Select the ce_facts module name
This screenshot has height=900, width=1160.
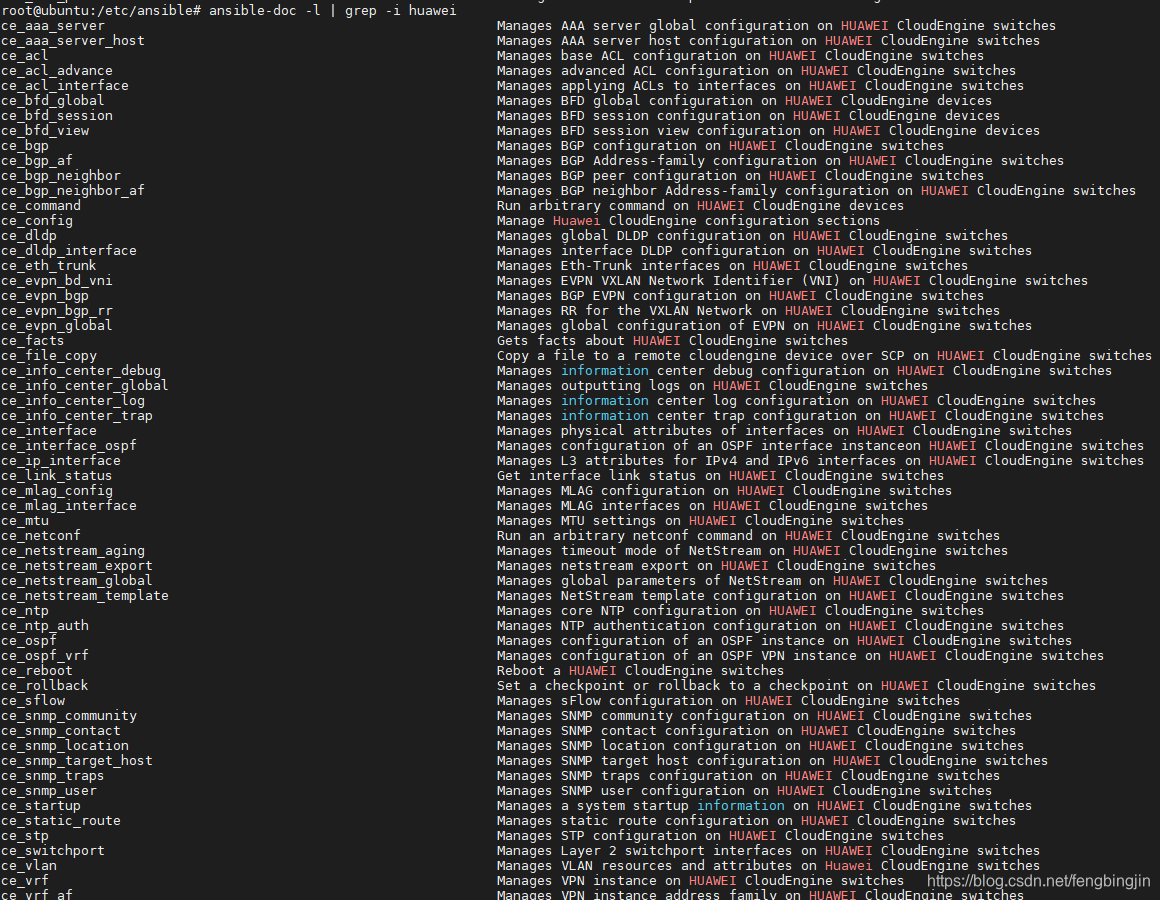pyautogui.click(x=33, y=341)
